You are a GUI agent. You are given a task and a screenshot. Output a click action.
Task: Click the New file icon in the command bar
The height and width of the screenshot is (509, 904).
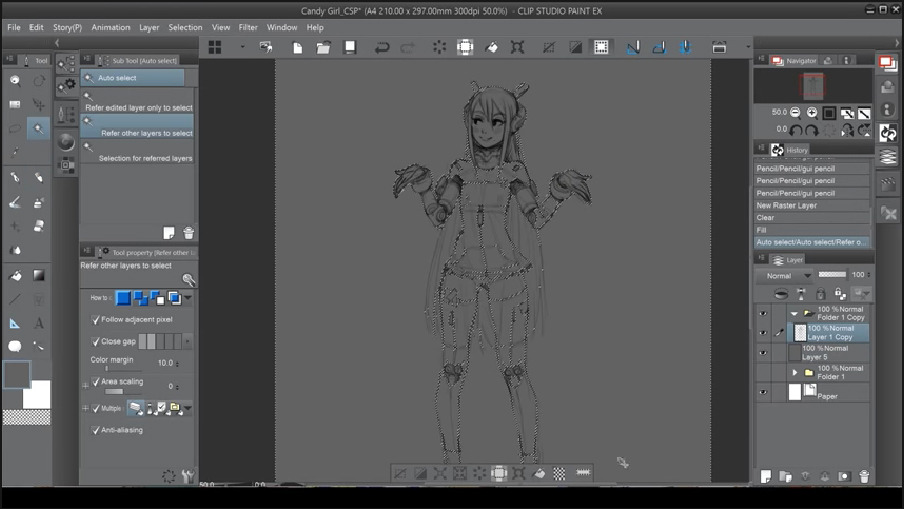297,47
